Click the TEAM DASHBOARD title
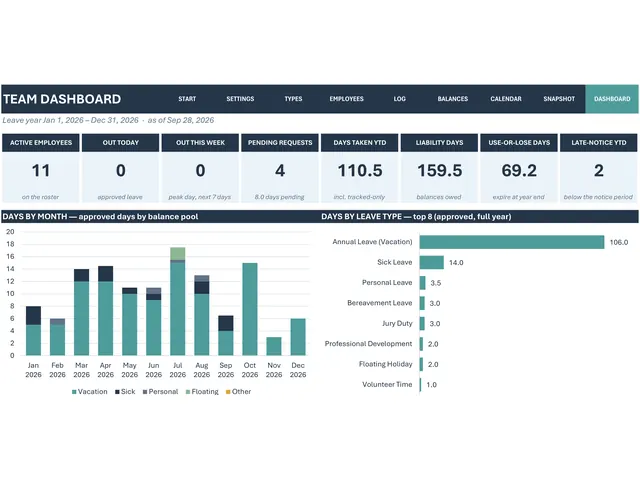The image size is (640, 480). (62, 99)
